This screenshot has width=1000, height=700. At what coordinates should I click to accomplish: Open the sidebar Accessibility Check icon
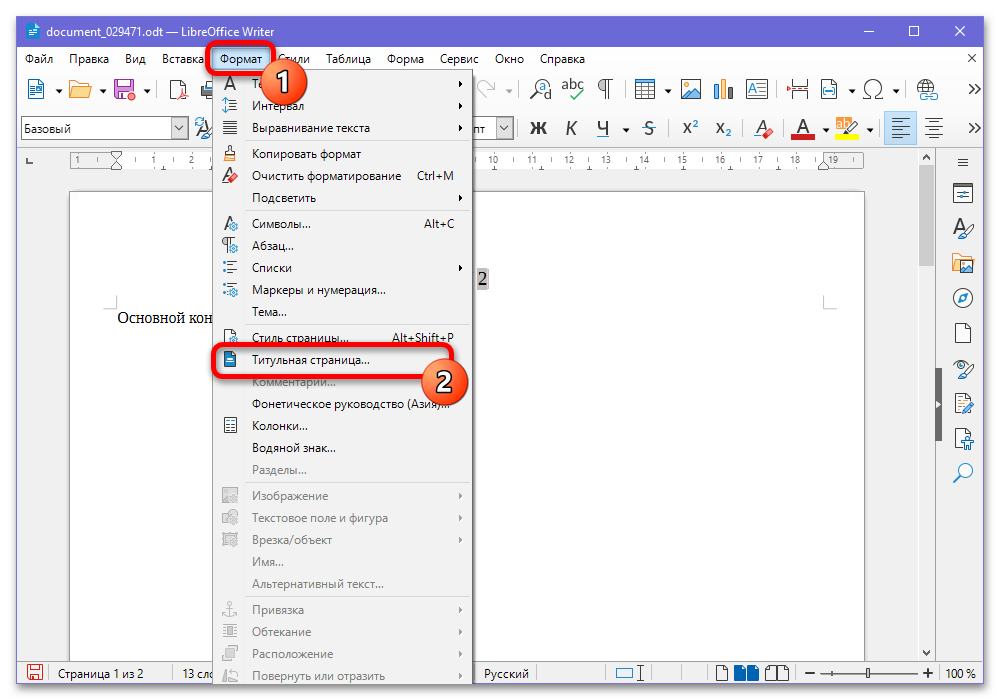click(x=962, y=439)
